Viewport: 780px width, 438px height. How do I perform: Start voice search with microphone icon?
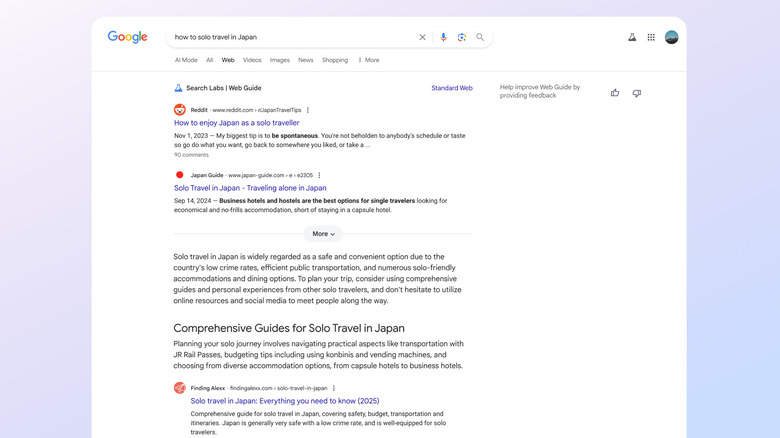coord(443,37)
